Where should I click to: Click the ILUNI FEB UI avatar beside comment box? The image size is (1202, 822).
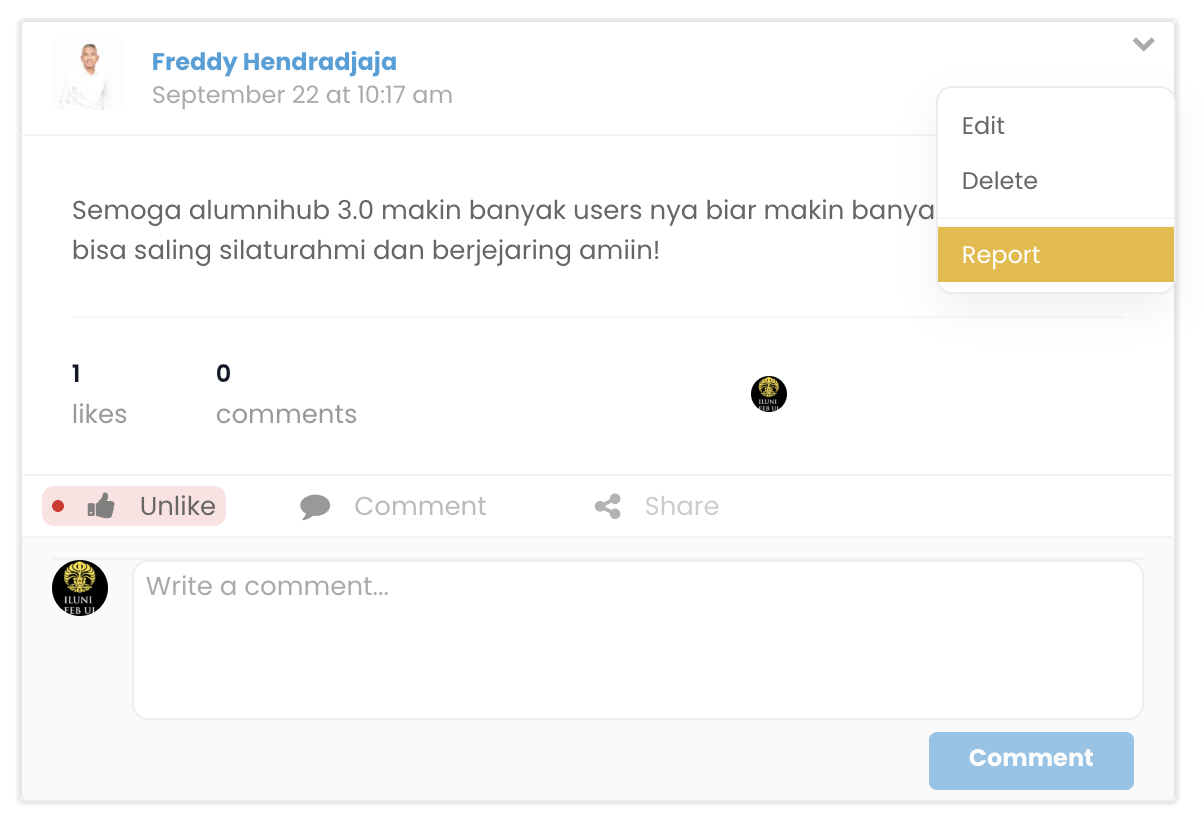(80, 588)
